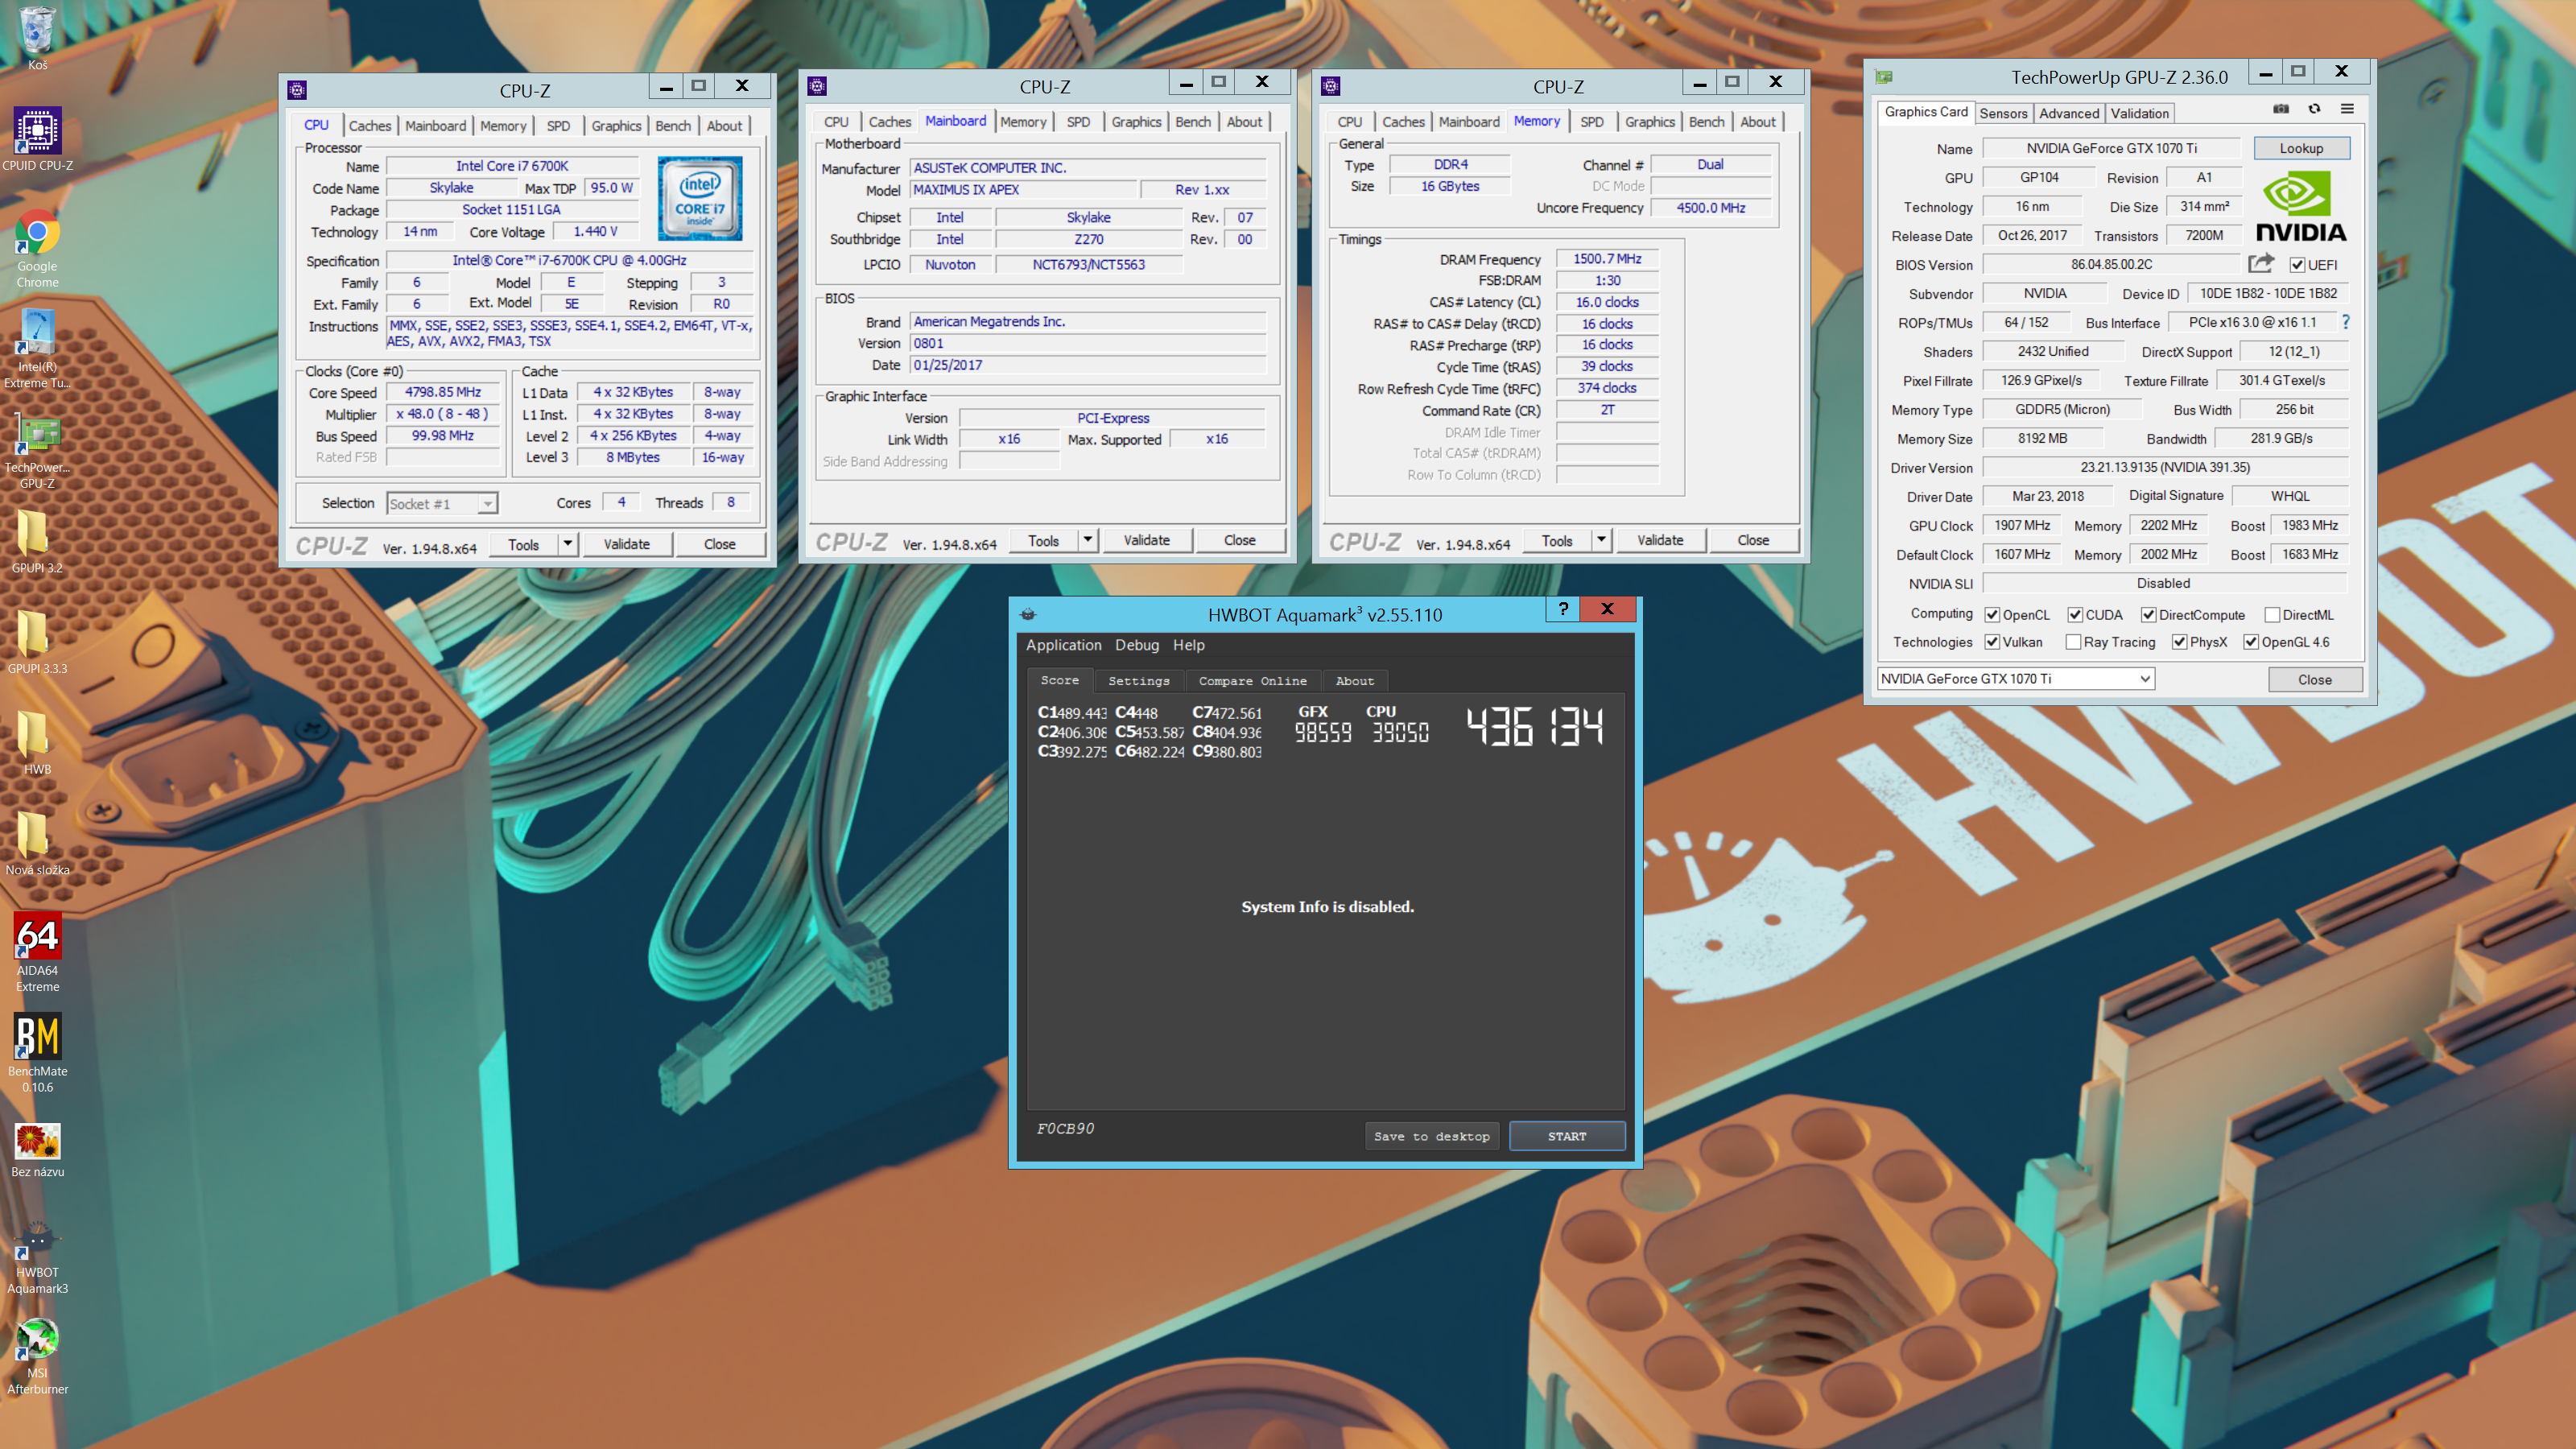Open the GPUPI 3.3.3 folder icon
Viewport: 2576px width, 1449px height.
[x=37, y=642]
